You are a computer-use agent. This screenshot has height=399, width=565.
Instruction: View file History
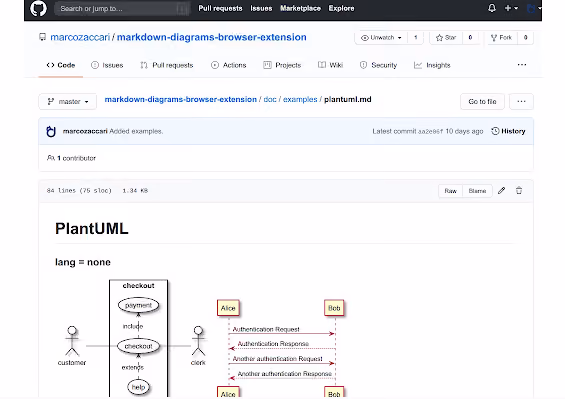(x=508, y=131)
